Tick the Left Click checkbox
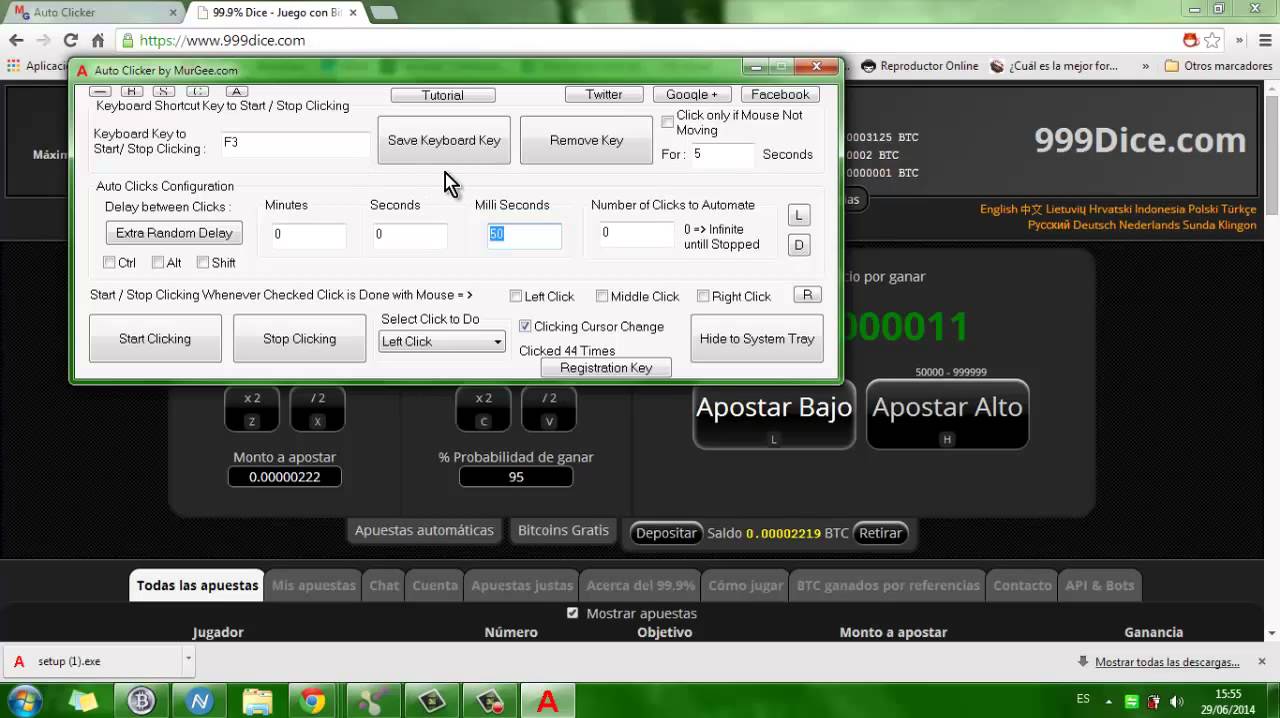The width and height of the screenshot is (1280, 718). tap(516, 296)
